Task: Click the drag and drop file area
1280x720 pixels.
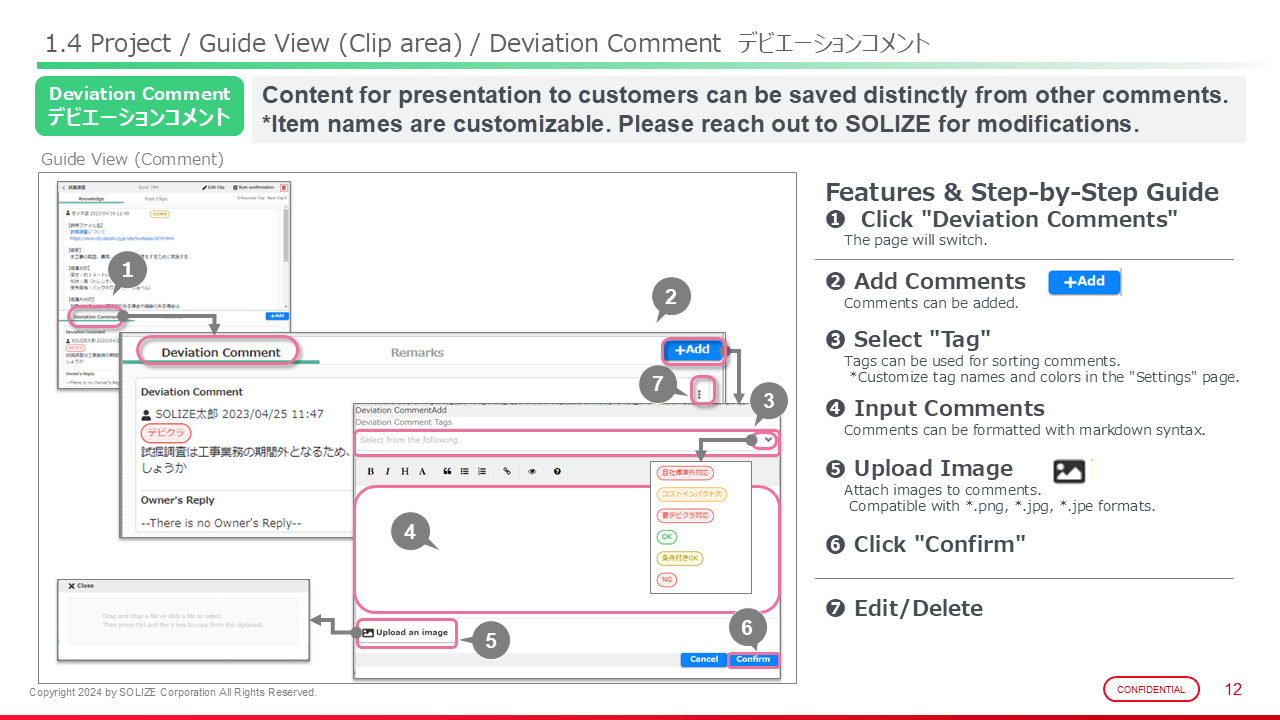Action: (x=182, y=620)
